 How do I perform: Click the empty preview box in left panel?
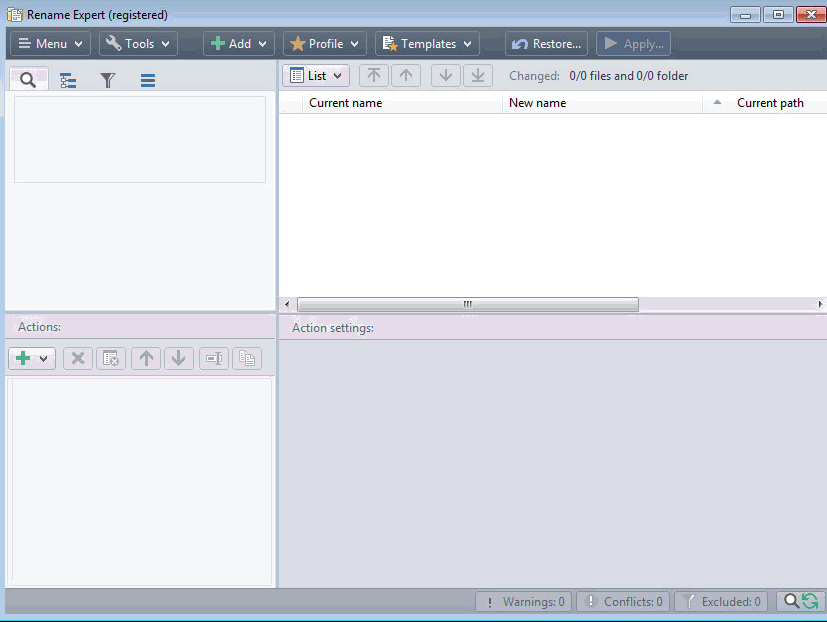tap(140, 139)
